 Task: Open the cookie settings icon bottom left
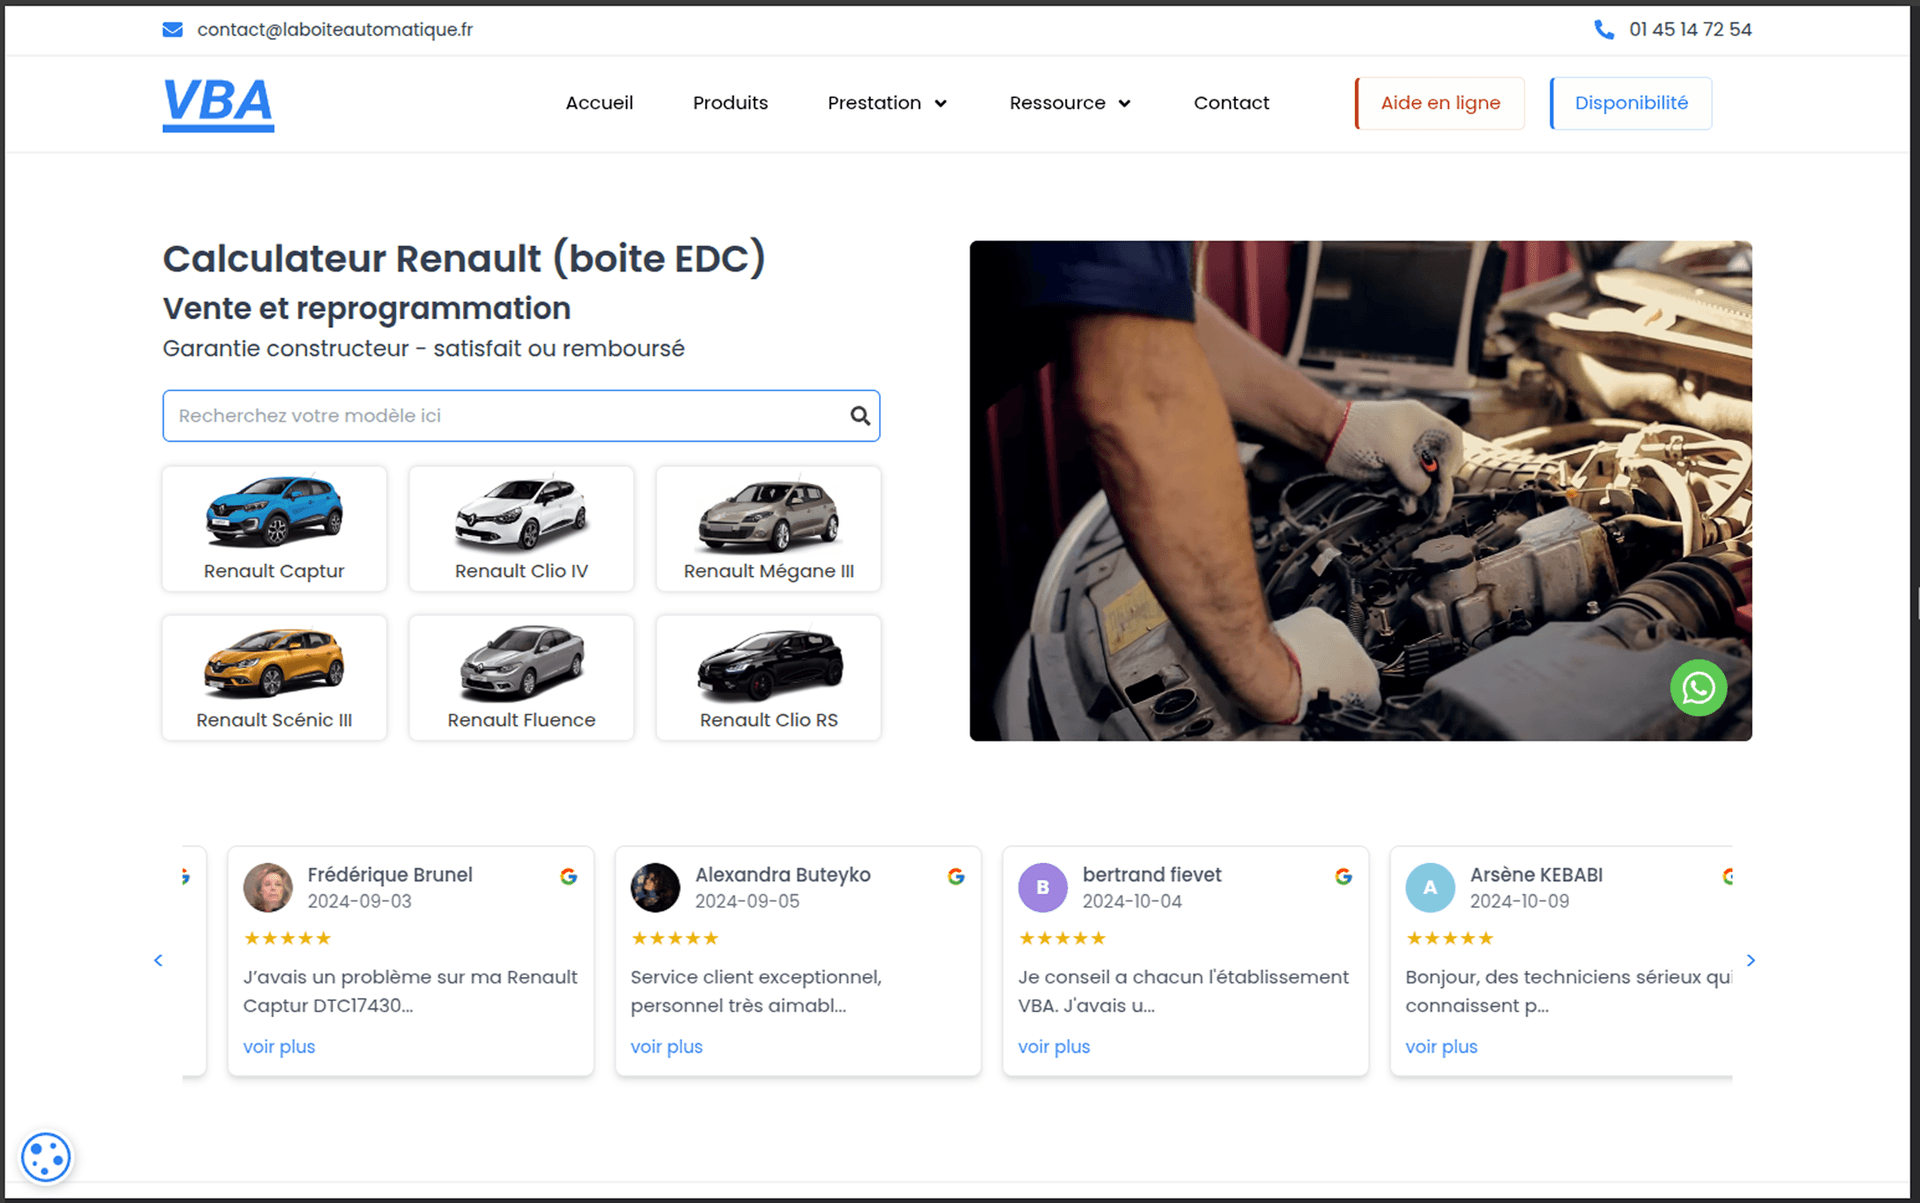point(45,1157)
